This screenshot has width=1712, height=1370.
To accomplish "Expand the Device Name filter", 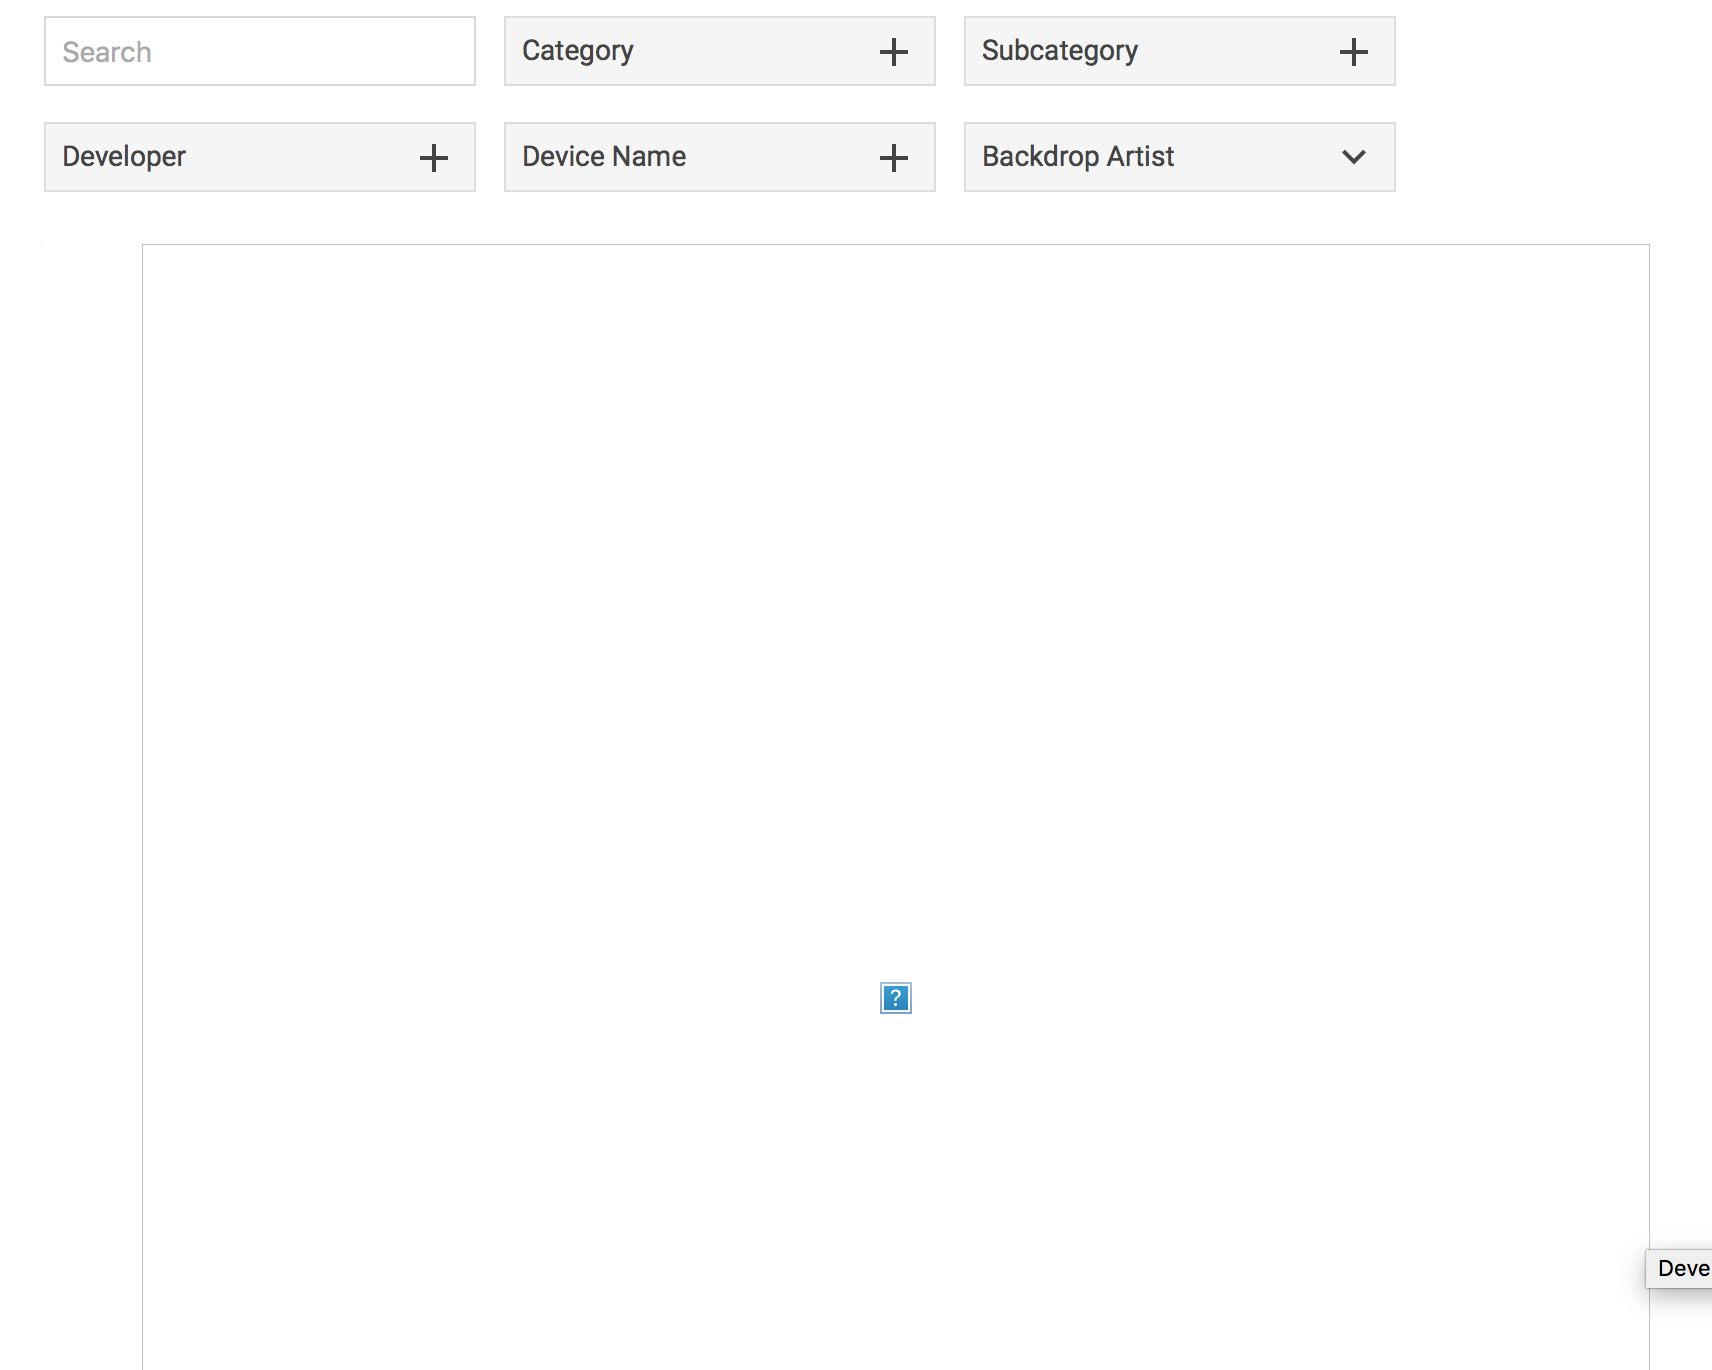I will click(x=720, y=157).
